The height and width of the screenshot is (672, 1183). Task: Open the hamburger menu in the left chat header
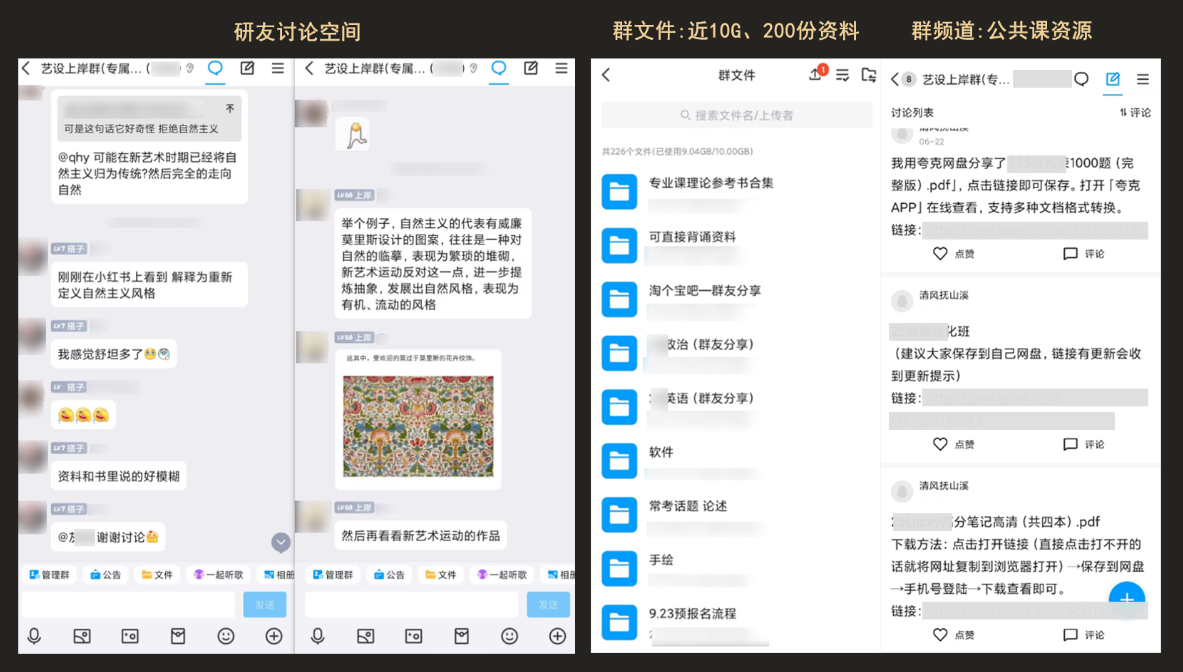(278, 69)
